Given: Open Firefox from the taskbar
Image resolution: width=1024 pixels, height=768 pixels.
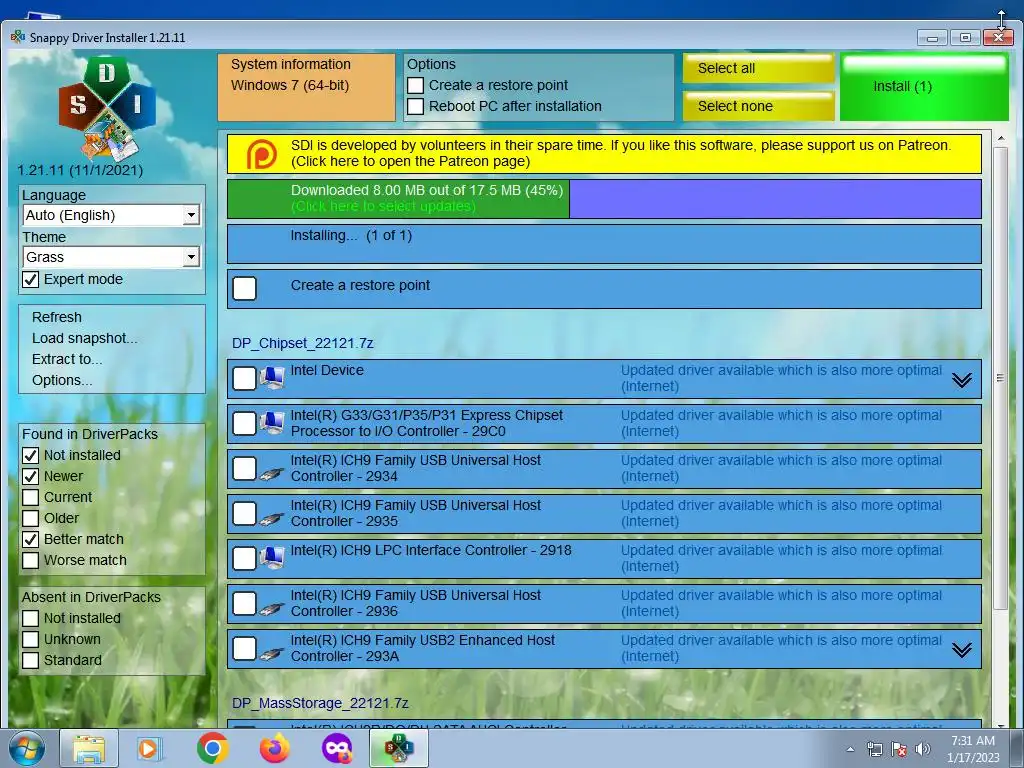Looking at the screenshot, I should point(274,748).
